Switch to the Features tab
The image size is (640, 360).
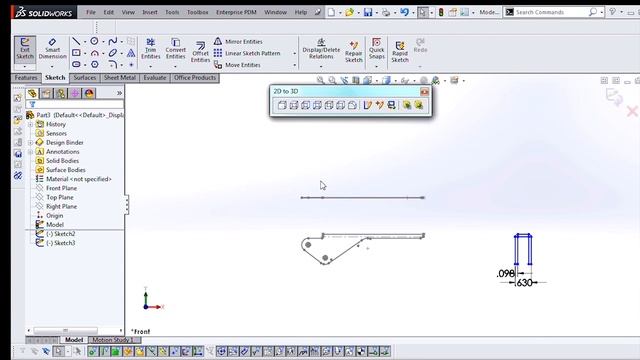(x=26, y=78)
